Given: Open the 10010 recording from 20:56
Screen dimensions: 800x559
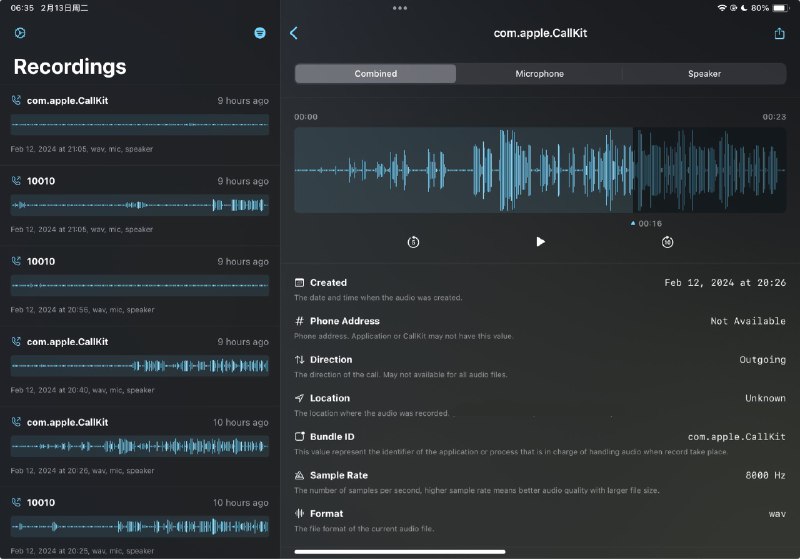Looking at the screenshot, I should click(x=140, y=285).
